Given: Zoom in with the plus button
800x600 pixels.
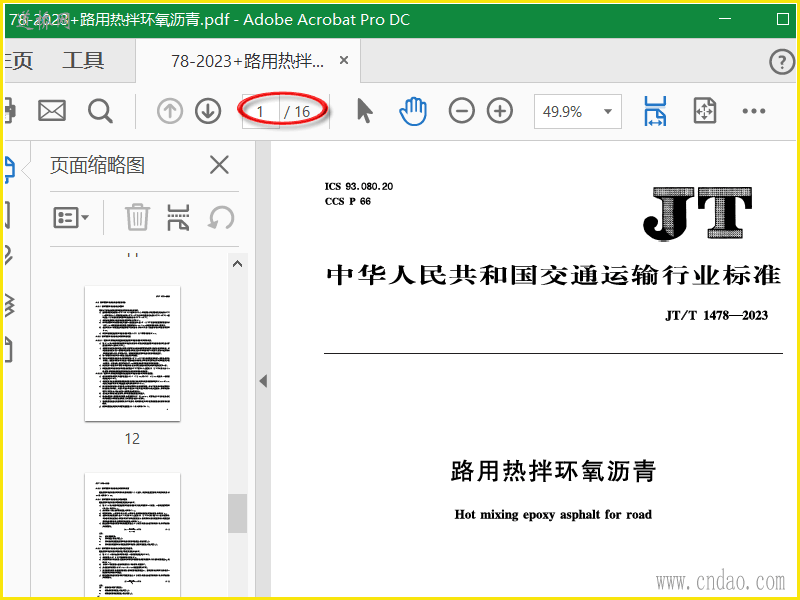Looking at the screenshot, I should point(500,111).
